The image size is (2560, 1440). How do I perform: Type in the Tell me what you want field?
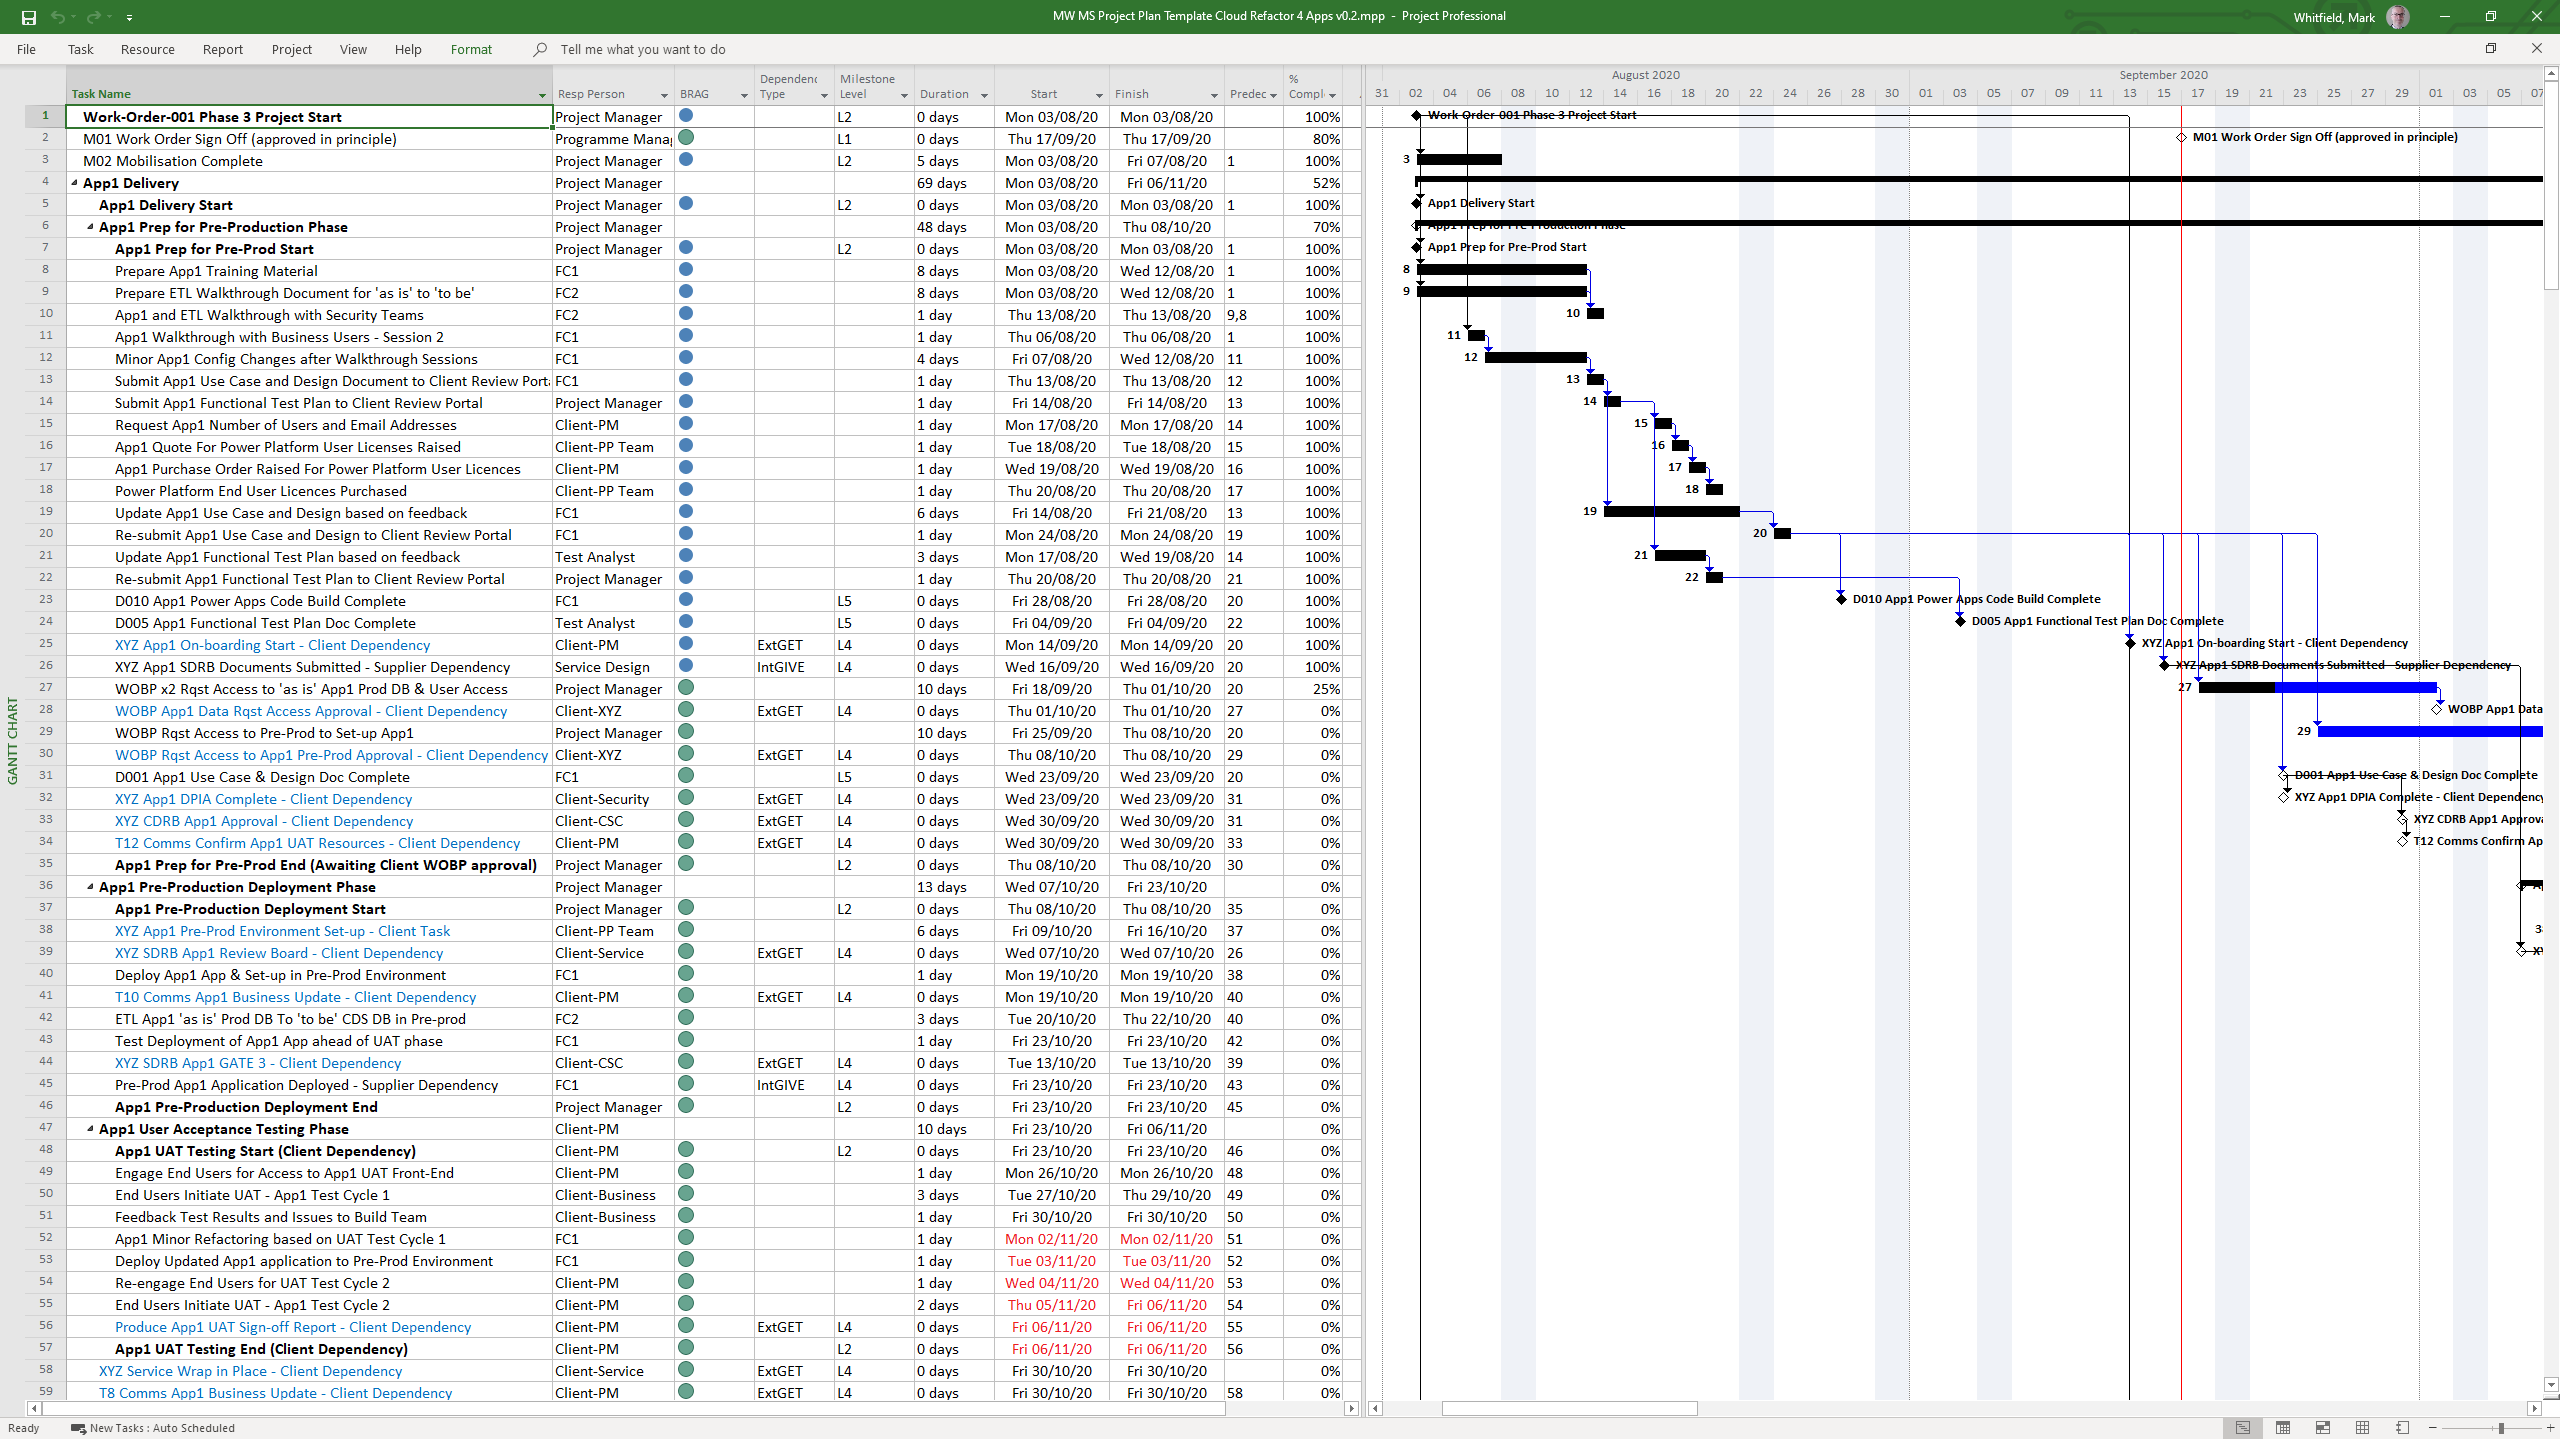pos(643,49)
